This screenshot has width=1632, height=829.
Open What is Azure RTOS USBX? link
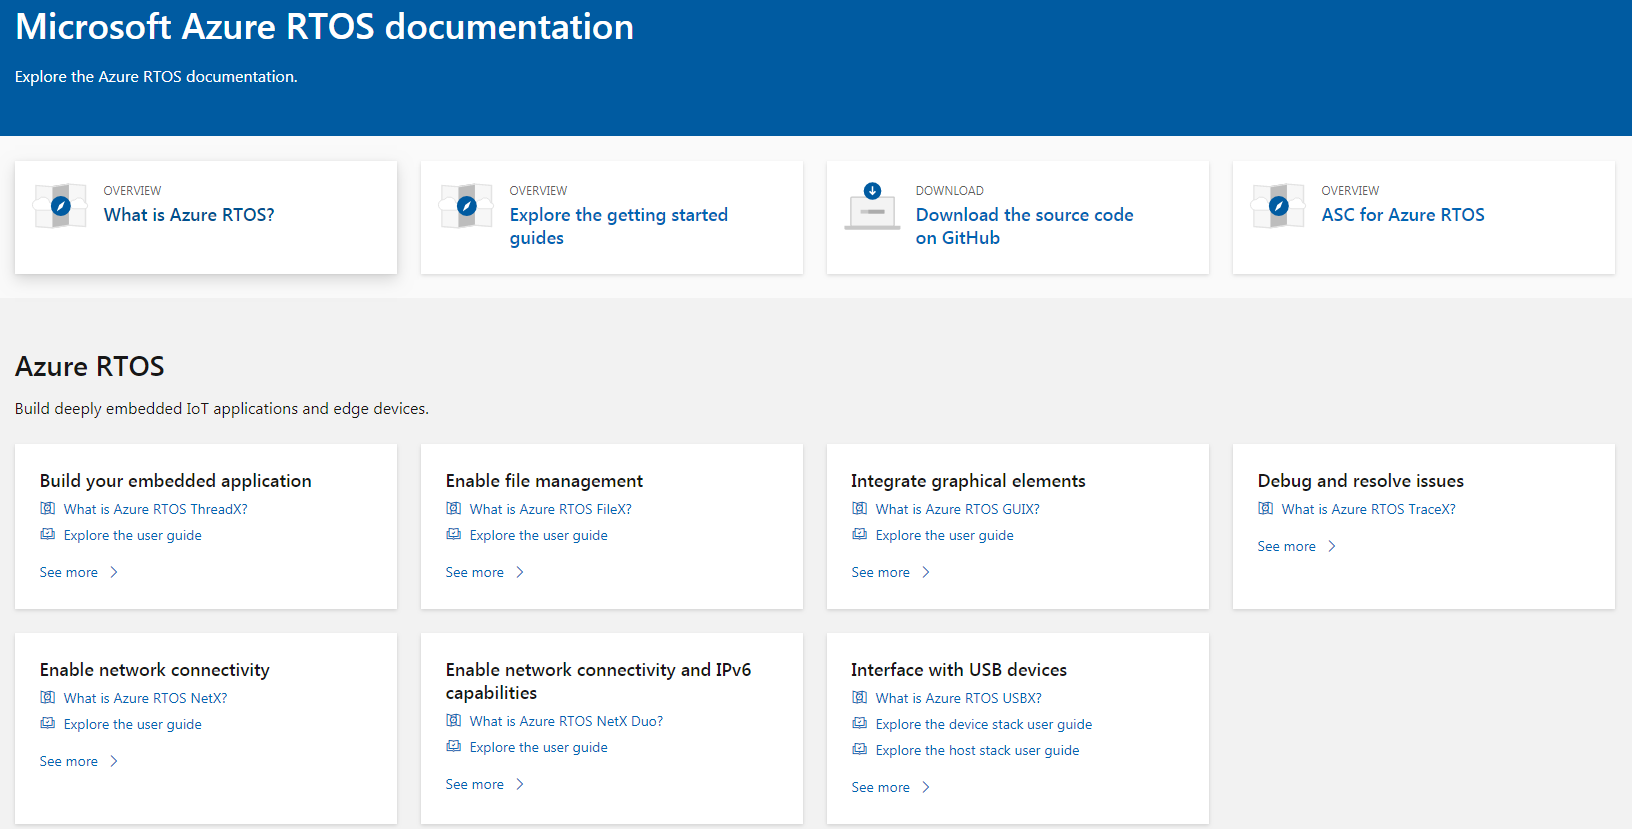[x=959, y=698]
